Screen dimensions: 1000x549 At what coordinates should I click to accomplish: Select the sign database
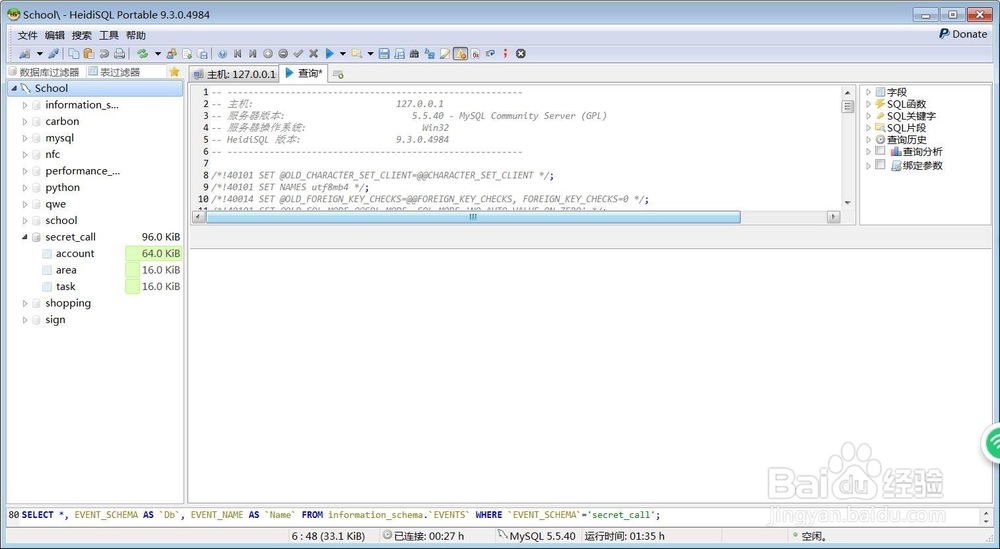point(55,319)
